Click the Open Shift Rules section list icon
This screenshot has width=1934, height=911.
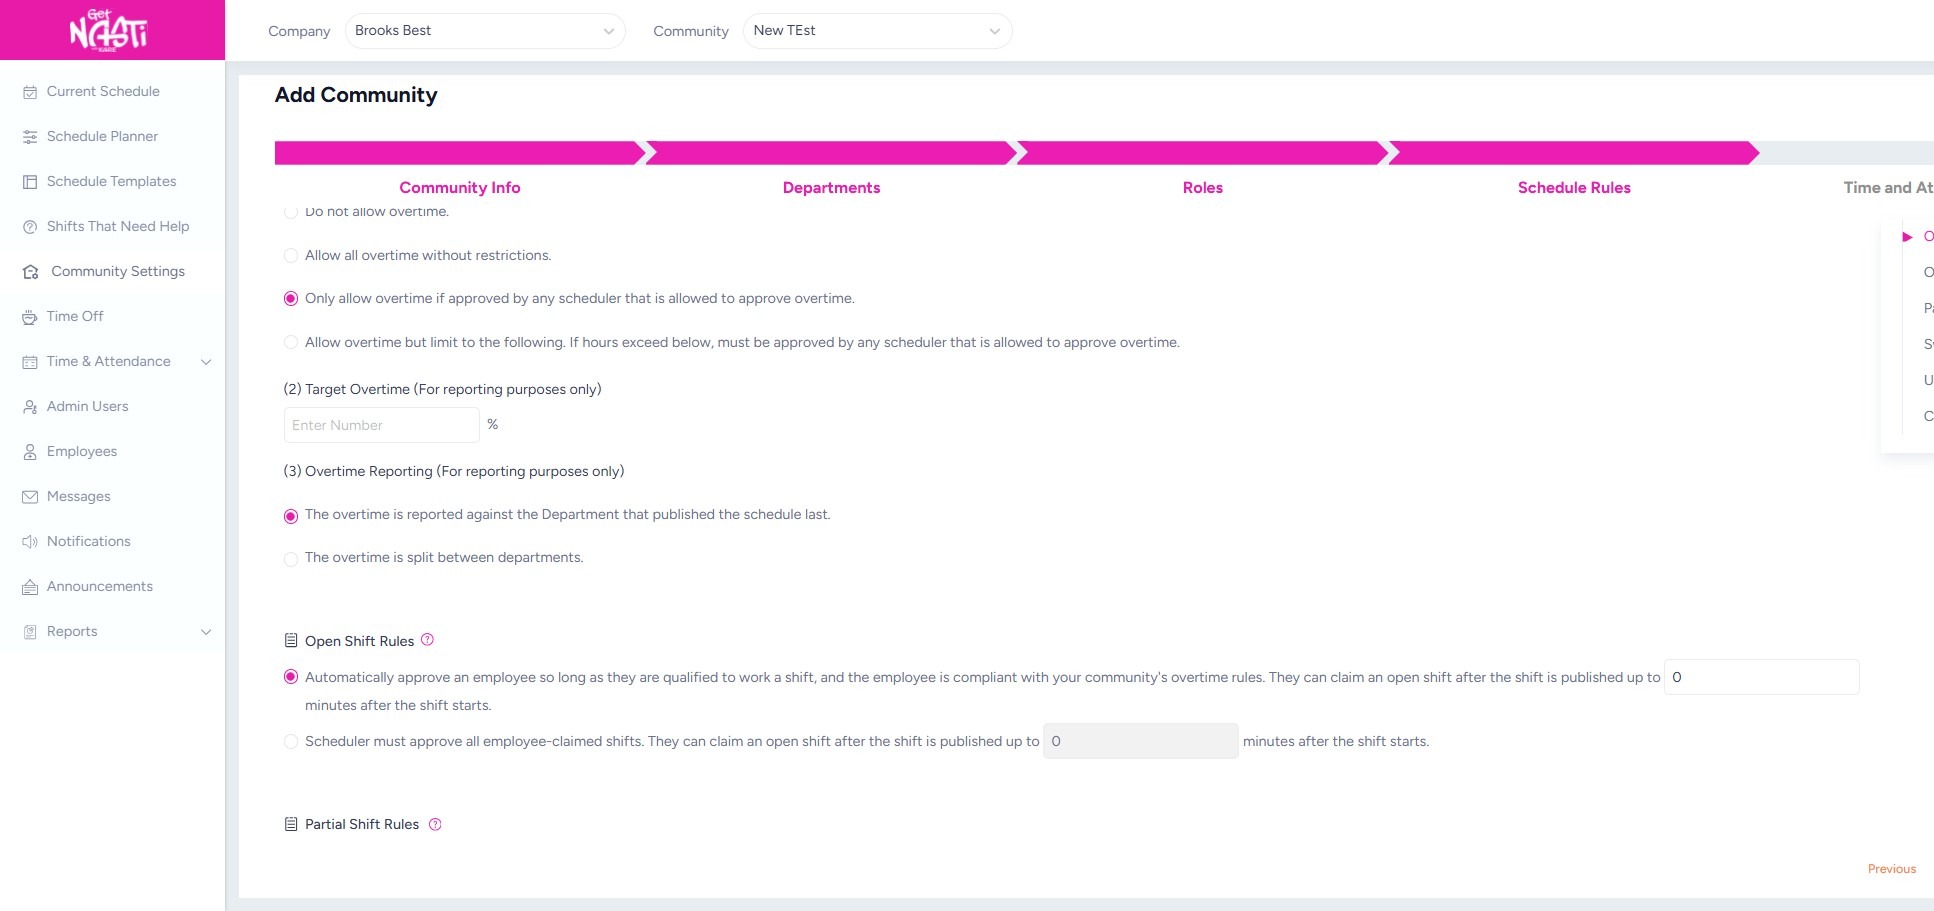click(291, 641)
